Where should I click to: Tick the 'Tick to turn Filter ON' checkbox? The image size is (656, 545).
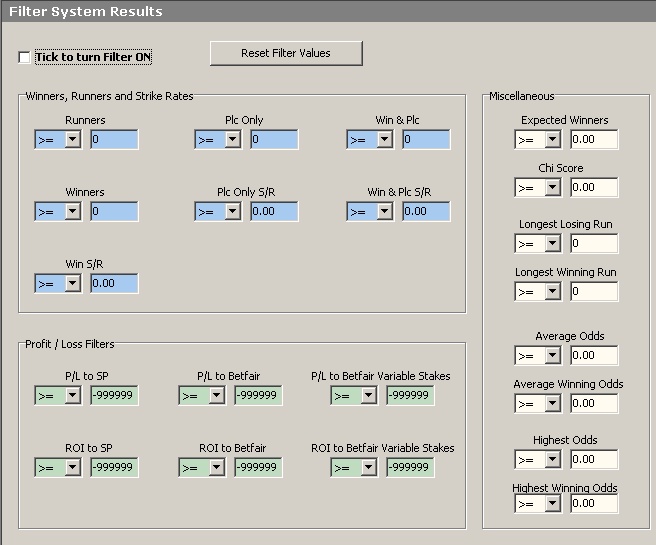(24, 57)
